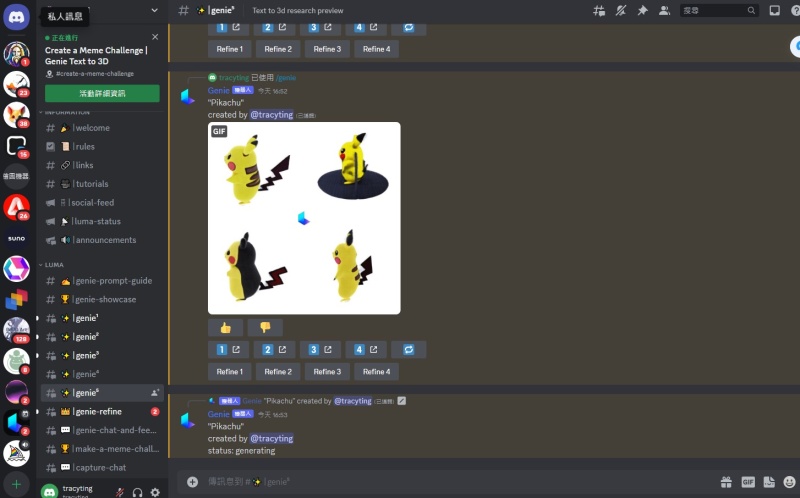
Task: Open #create-a-meme-challenge event location link
Action: tap(95, 74)
